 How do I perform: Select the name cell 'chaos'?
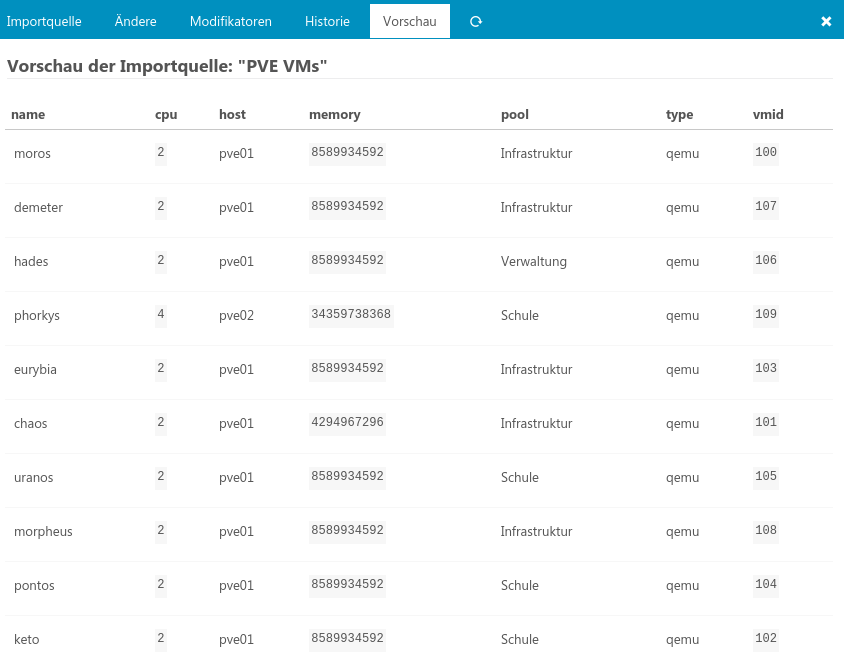pyautogui.click(x=31, y=423)
